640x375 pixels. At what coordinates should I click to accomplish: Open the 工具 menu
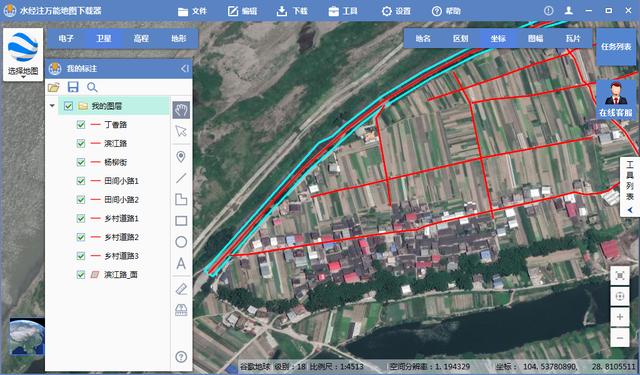tap(343, 11)
